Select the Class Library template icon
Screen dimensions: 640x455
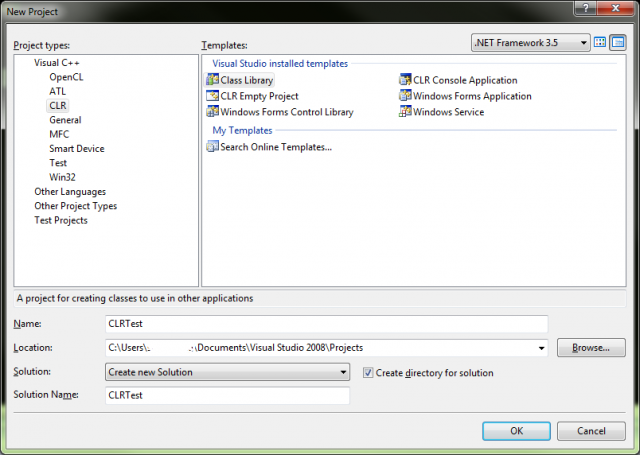point(213,80)
